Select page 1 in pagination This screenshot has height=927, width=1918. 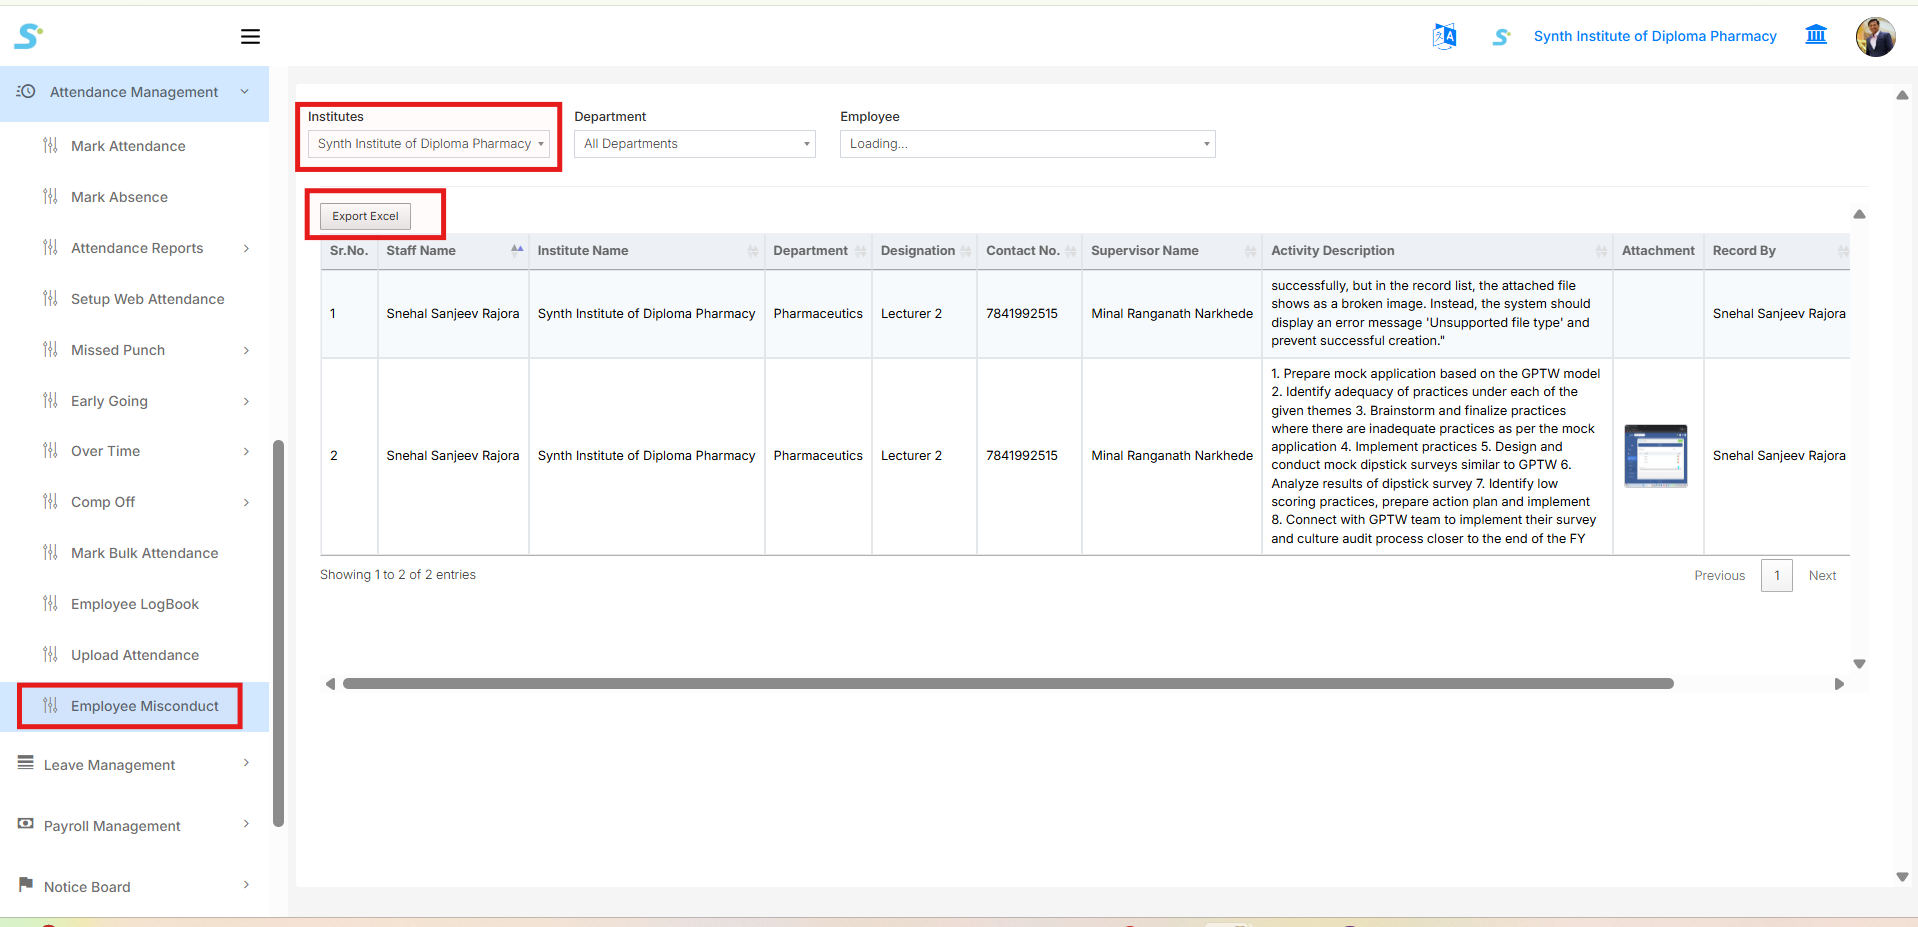click(1777, 576)
